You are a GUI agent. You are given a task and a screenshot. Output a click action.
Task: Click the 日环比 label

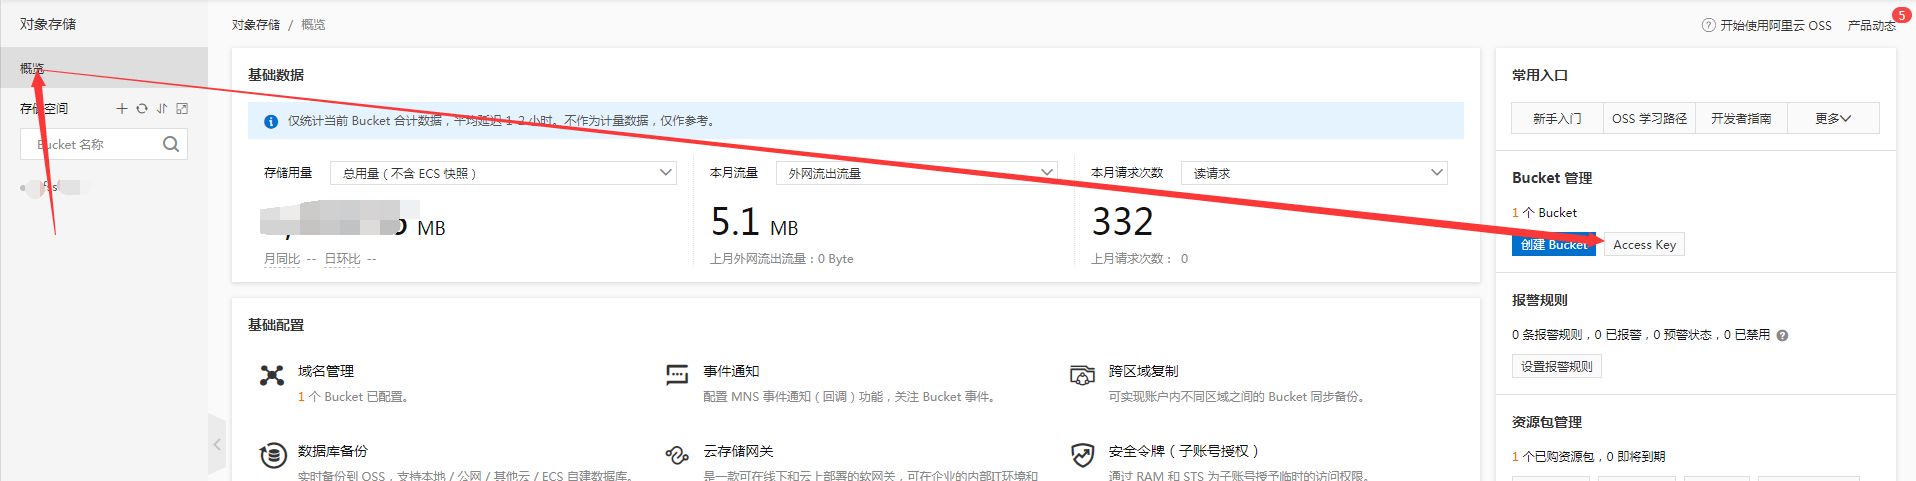coord(342,259)
